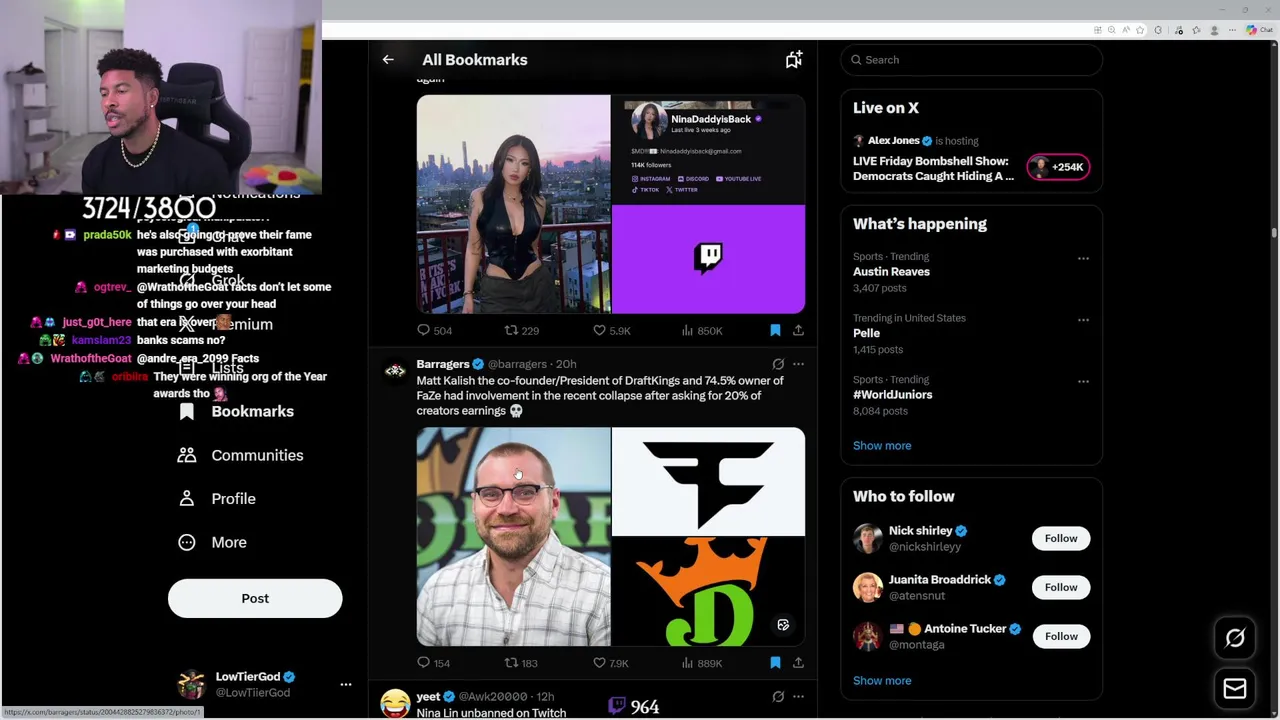The width and height of the screenshot is (1280, 720).
Task: Open the NinaDaddyisBack Twitch profile screenshot
Action: coord(708,149)
